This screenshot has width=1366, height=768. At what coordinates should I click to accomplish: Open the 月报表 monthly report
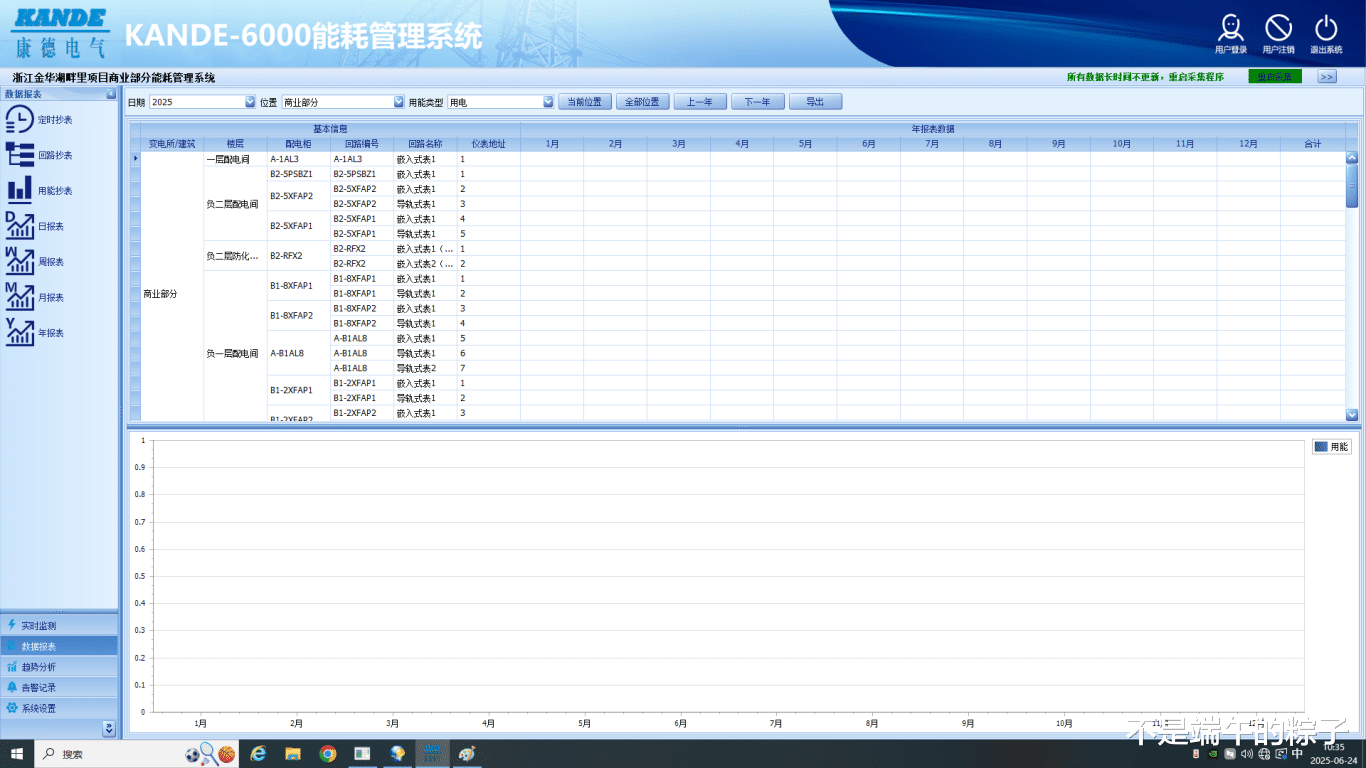coord(35,297)
